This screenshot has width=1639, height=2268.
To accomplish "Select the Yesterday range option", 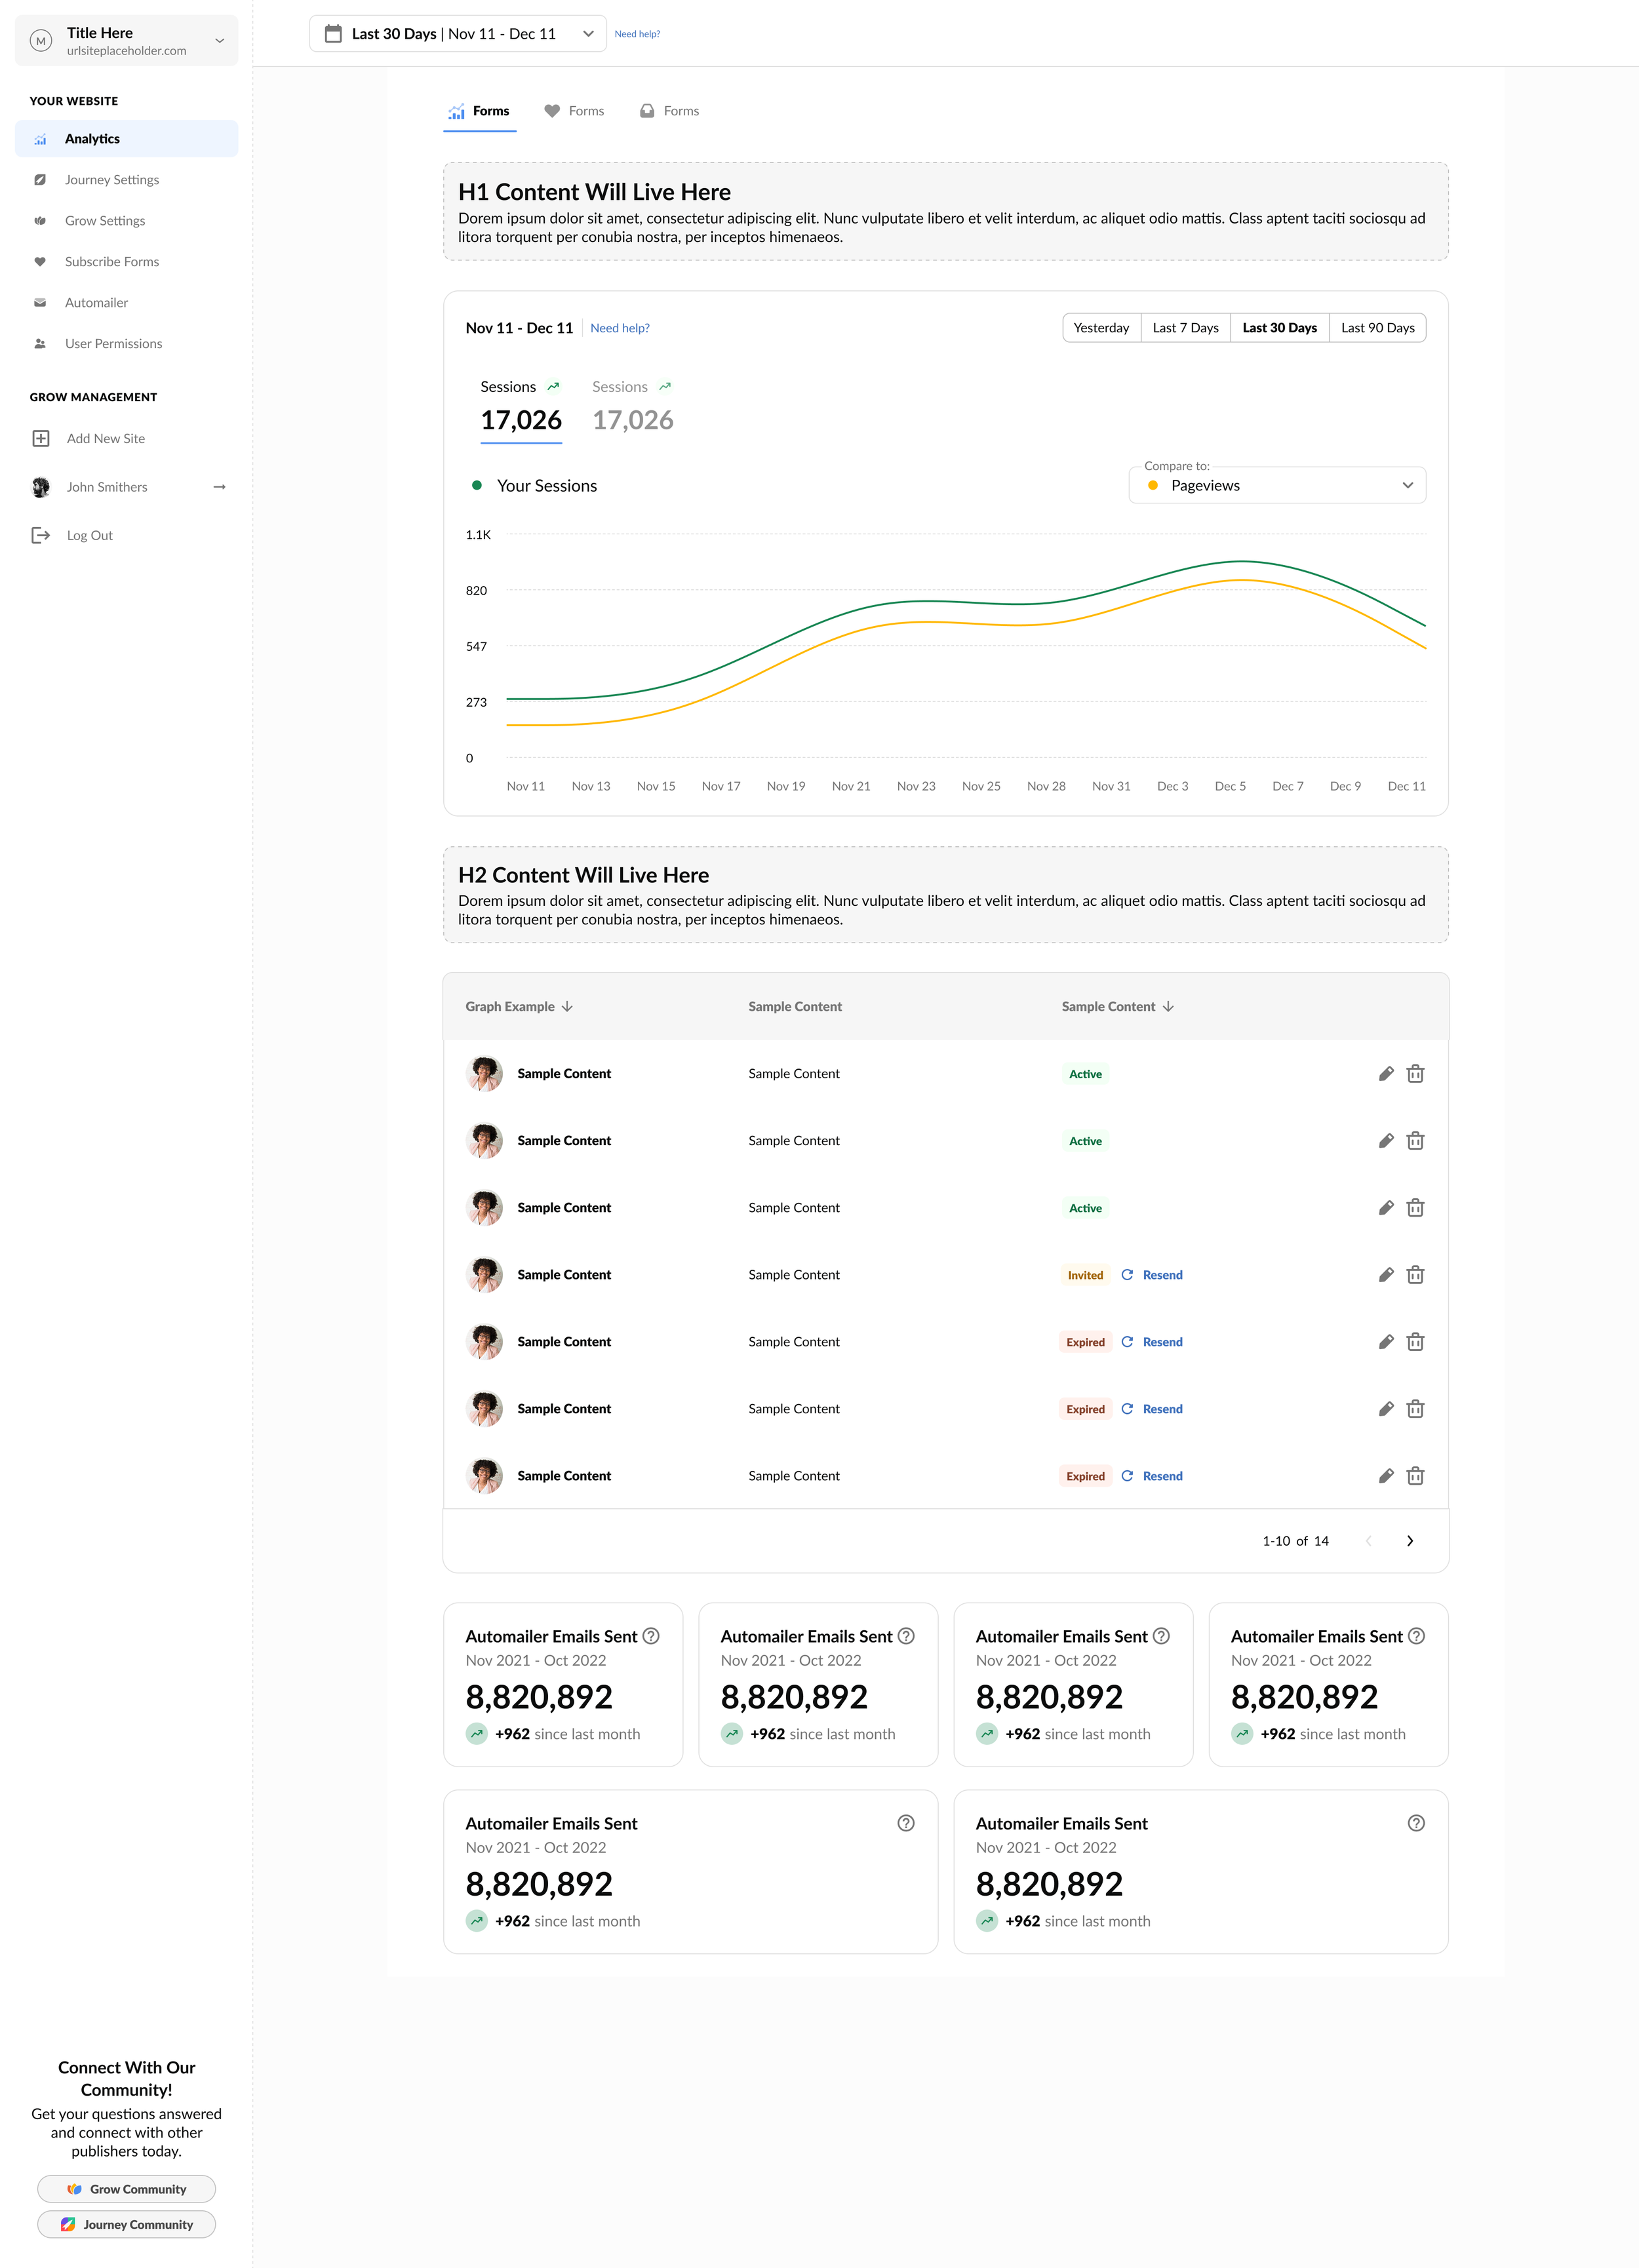I will point(1101,328).
